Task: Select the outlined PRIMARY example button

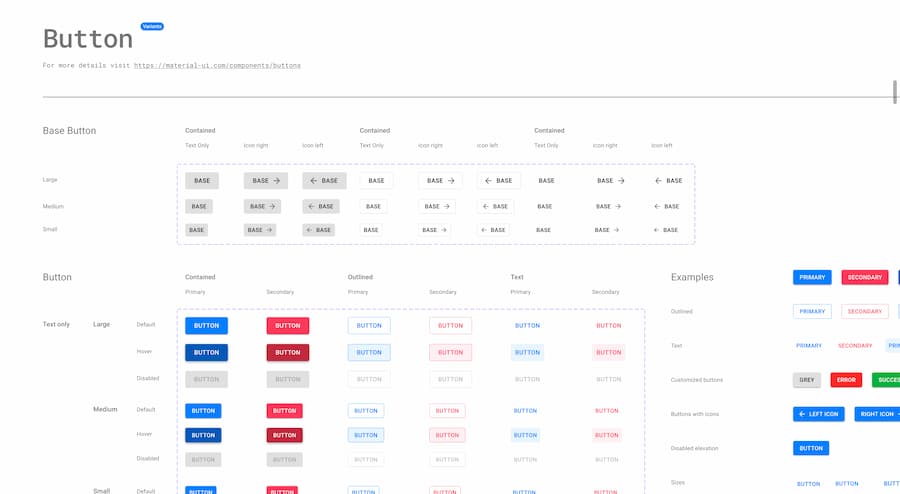Action: [812, 311]
